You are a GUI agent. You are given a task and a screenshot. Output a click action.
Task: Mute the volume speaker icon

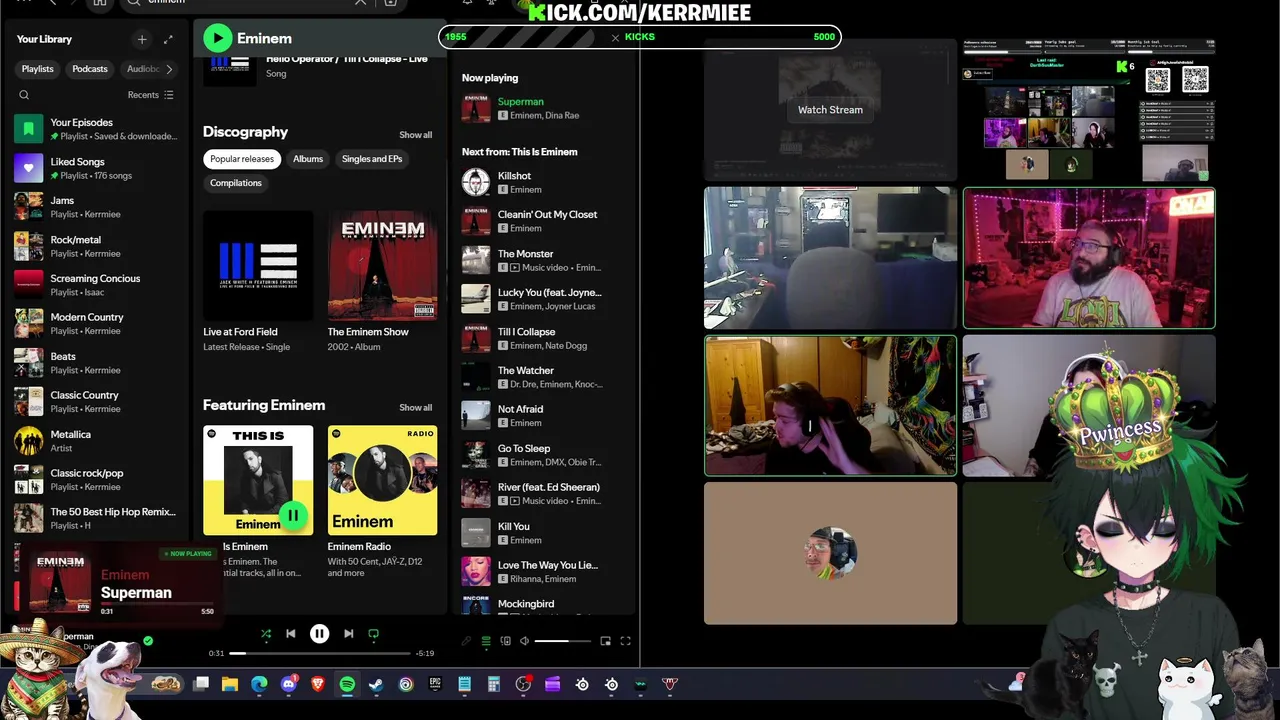pos(524,641)
